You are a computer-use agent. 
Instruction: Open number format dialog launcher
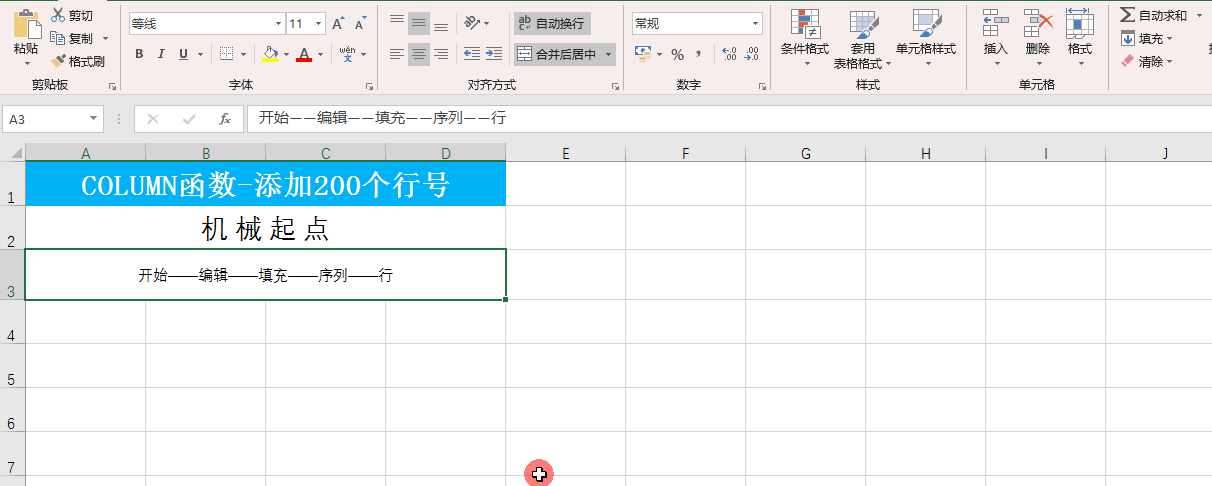(x=761, y=87)
